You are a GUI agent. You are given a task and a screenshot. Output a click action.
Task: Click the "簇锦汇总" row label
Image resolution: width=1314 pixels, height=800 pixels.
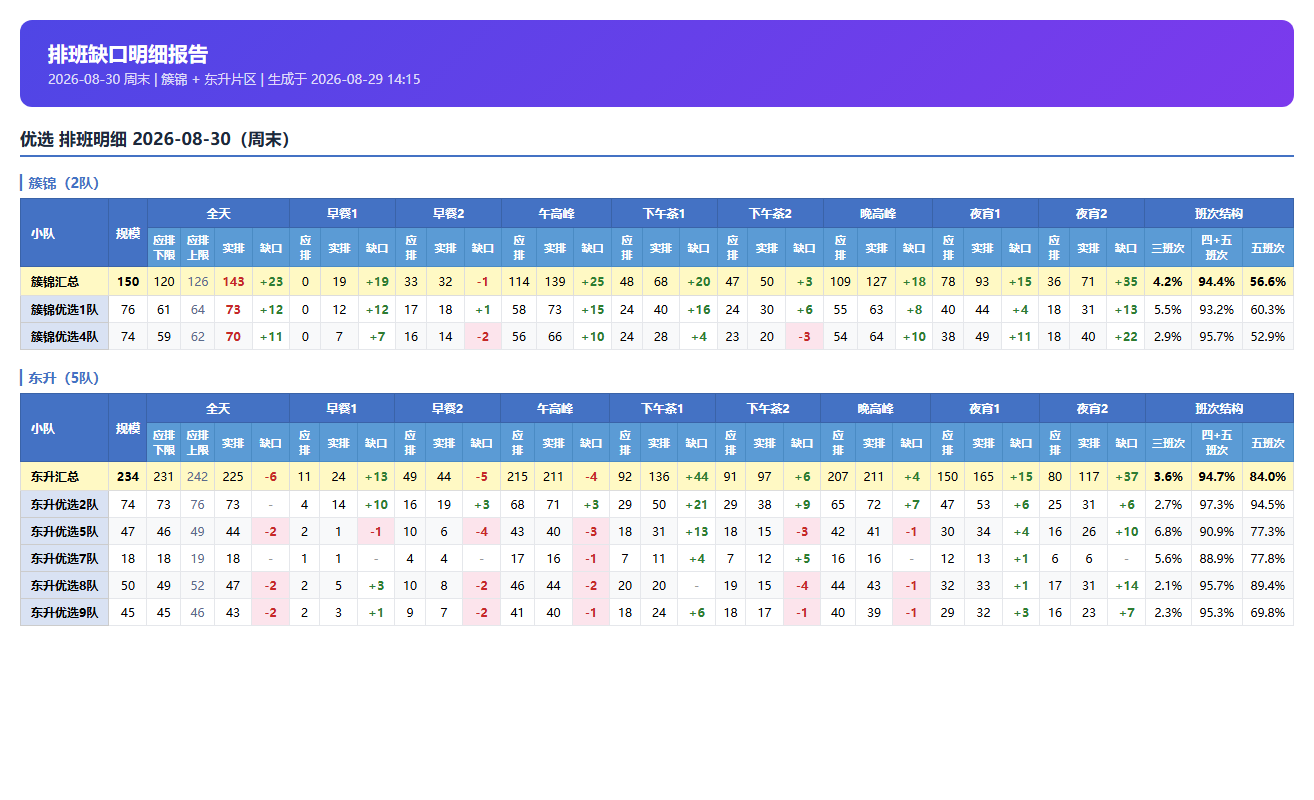click(64, 282)
